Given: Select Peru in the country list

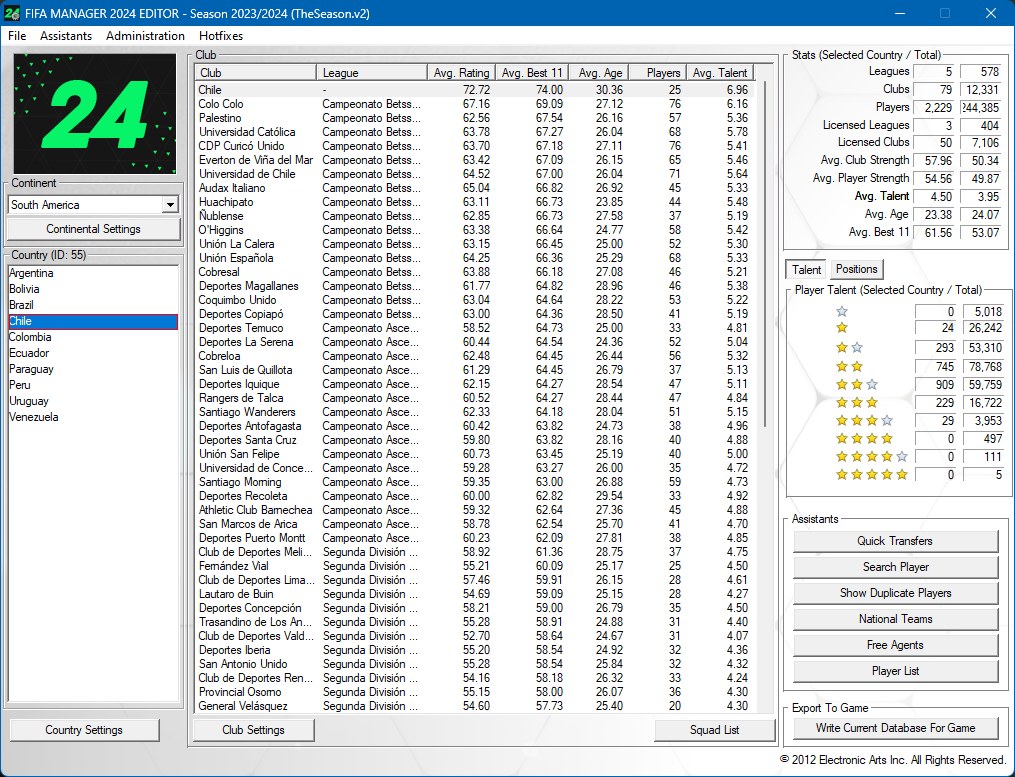Looking at the screenshot, I should click(x=93, y=385).
